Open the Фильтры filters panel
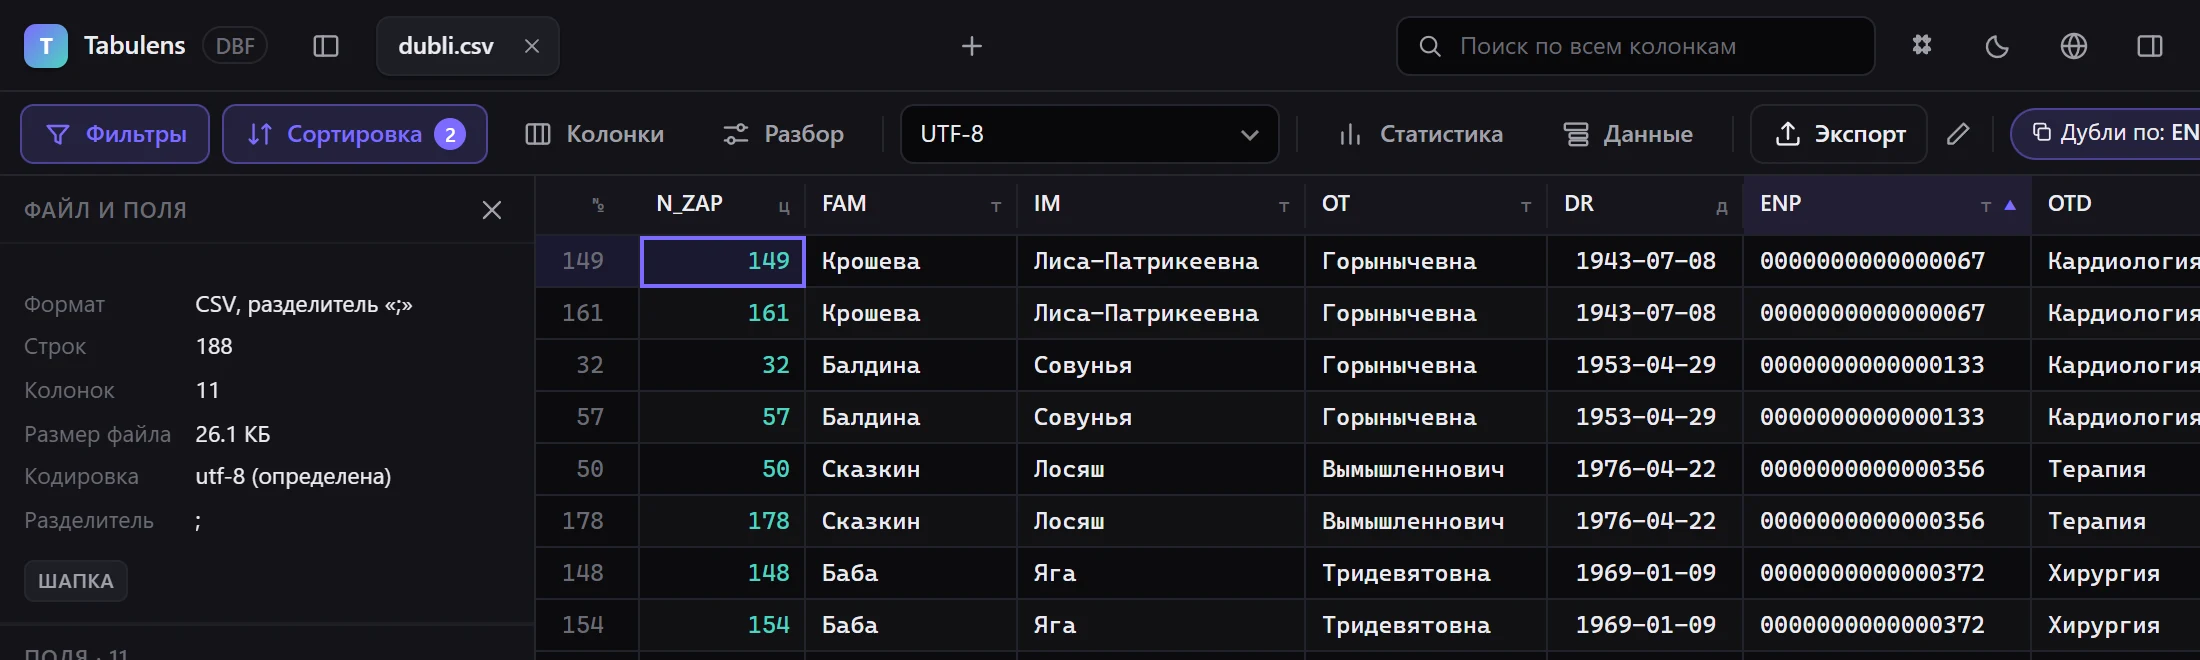Image resolution: width=2200 pixels, height=660 pixels. 115,134
